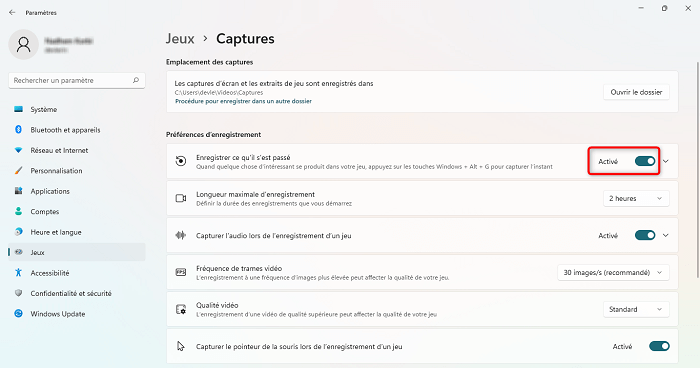Toggle mouse pointer capture switch
The height and width of the screenshot is (368, 700).
point(659,346)
